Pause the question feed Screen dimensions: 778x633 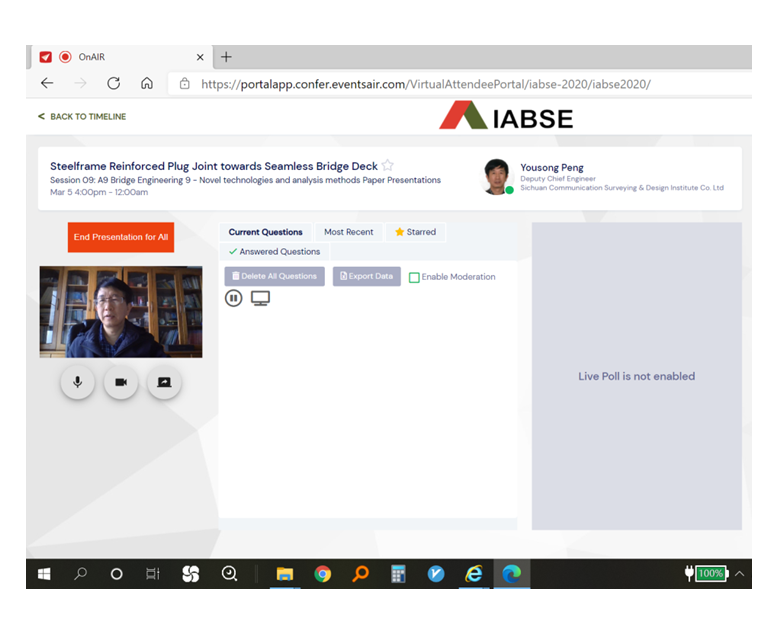pos(234,298)
